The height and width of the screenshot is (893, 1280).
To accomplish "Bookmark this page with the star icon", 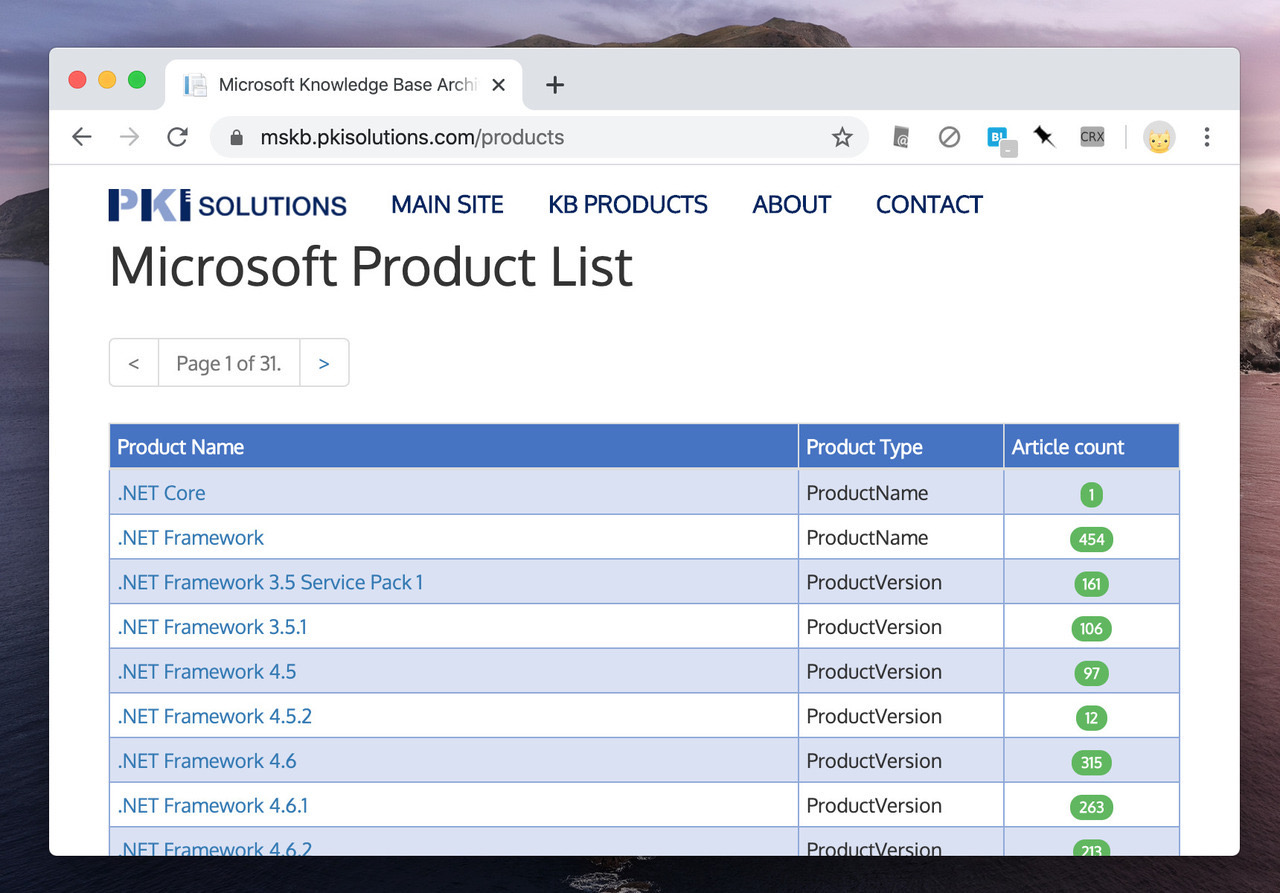I will [x=842, y=137].
